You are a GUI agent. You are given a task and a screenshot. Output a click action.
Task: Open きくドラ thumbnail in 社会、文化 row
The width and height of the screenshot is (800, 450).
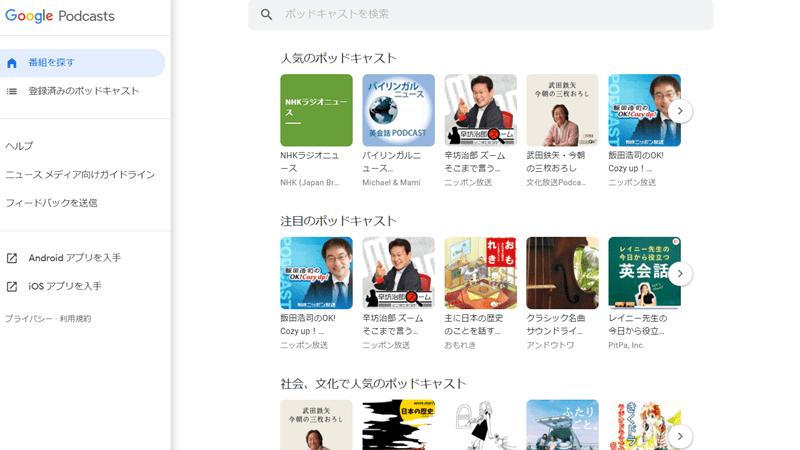pos(644,425)
